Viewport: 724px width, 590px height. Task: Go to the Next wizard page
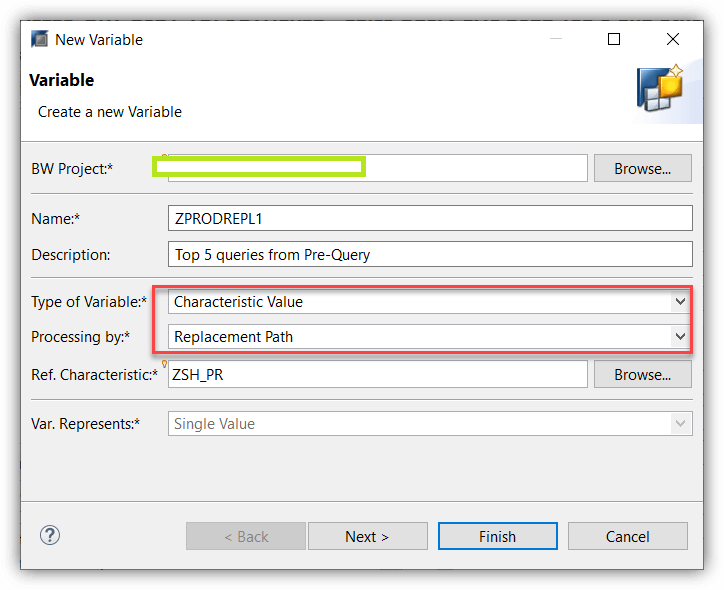[x=368, y=536]
